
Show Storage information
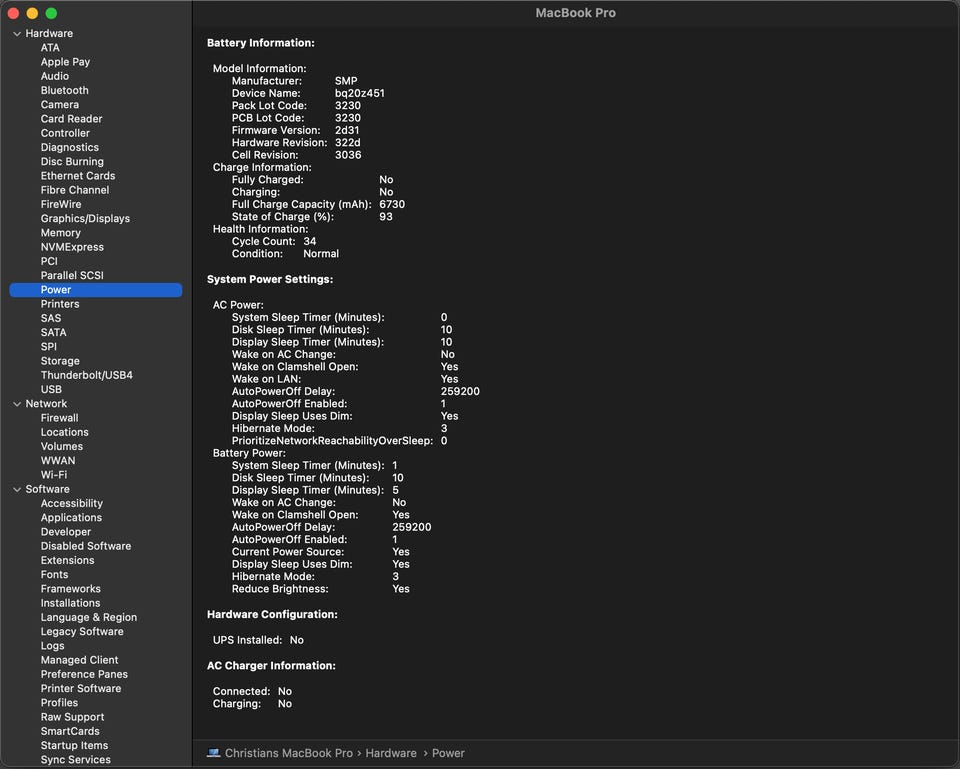[60, 361]
